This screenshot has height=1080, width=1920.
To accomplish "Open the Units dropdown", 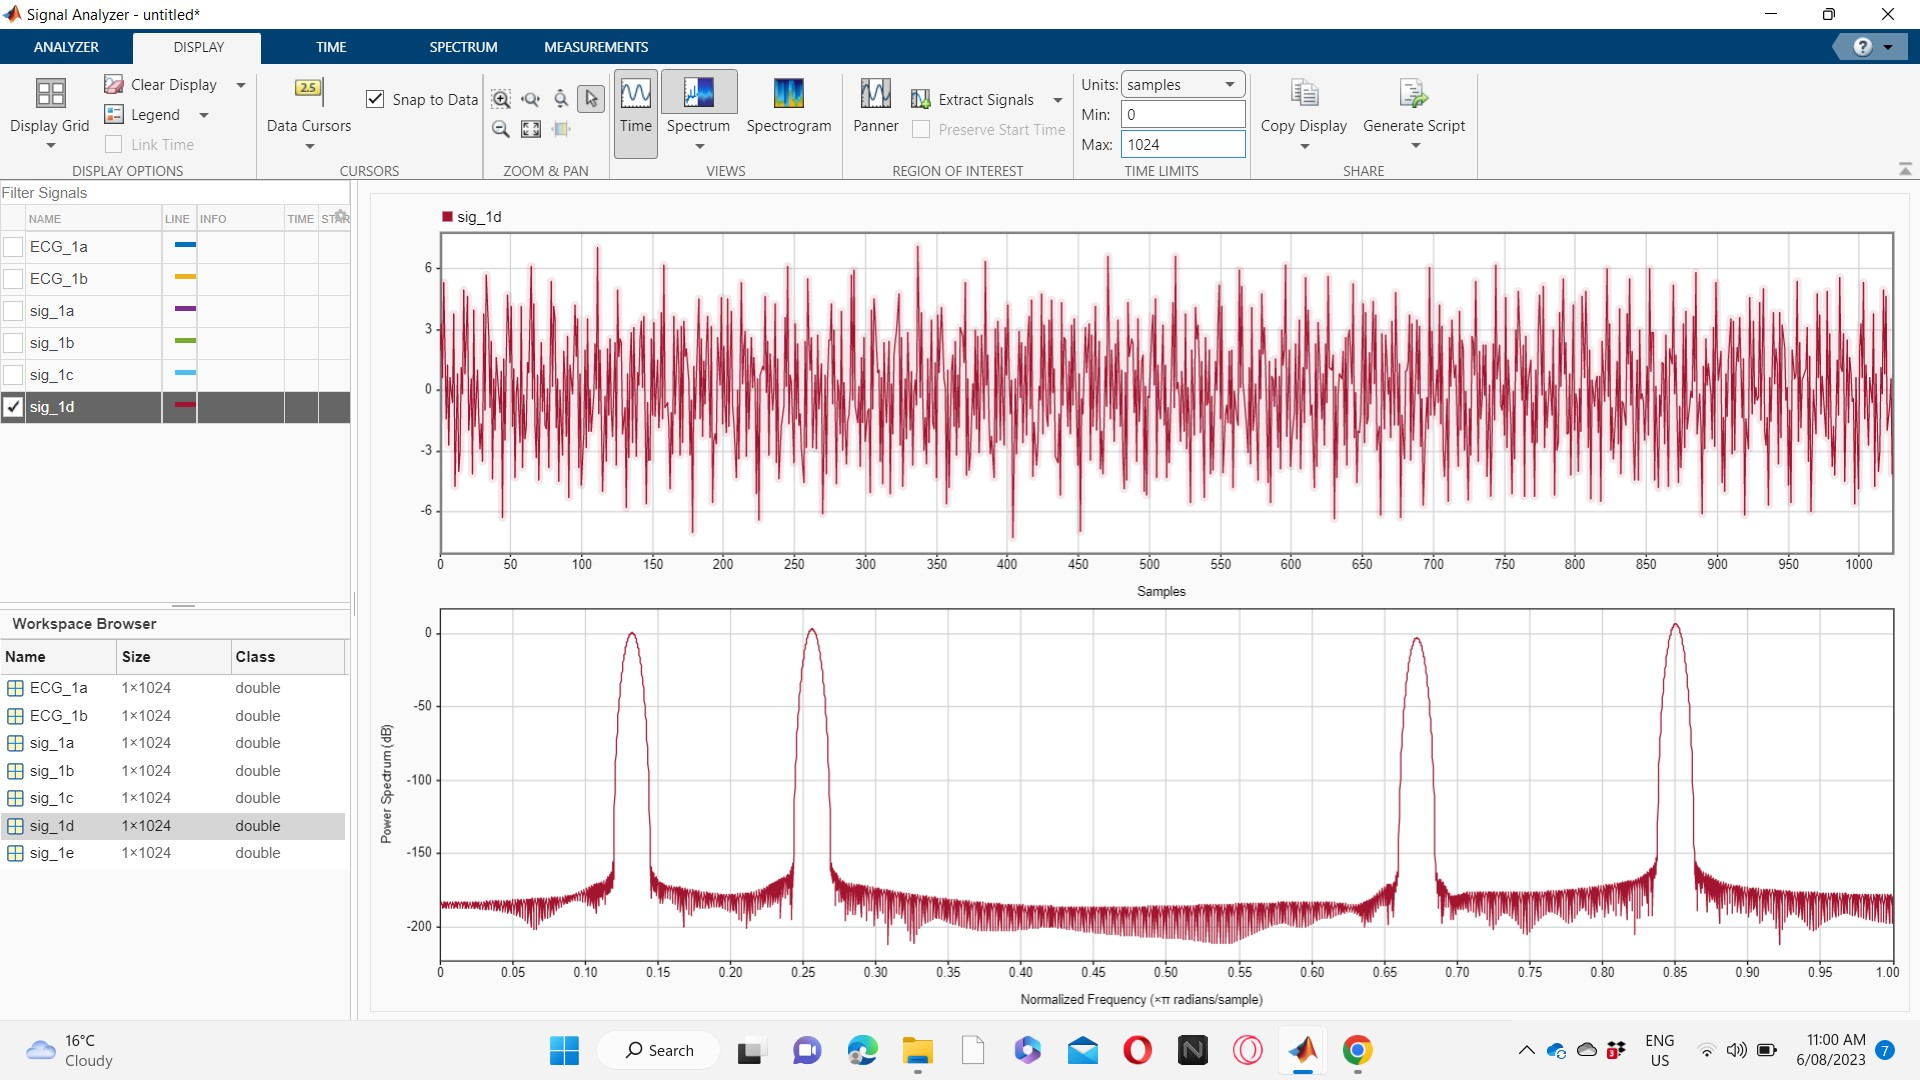I will tap(1229, 84).
